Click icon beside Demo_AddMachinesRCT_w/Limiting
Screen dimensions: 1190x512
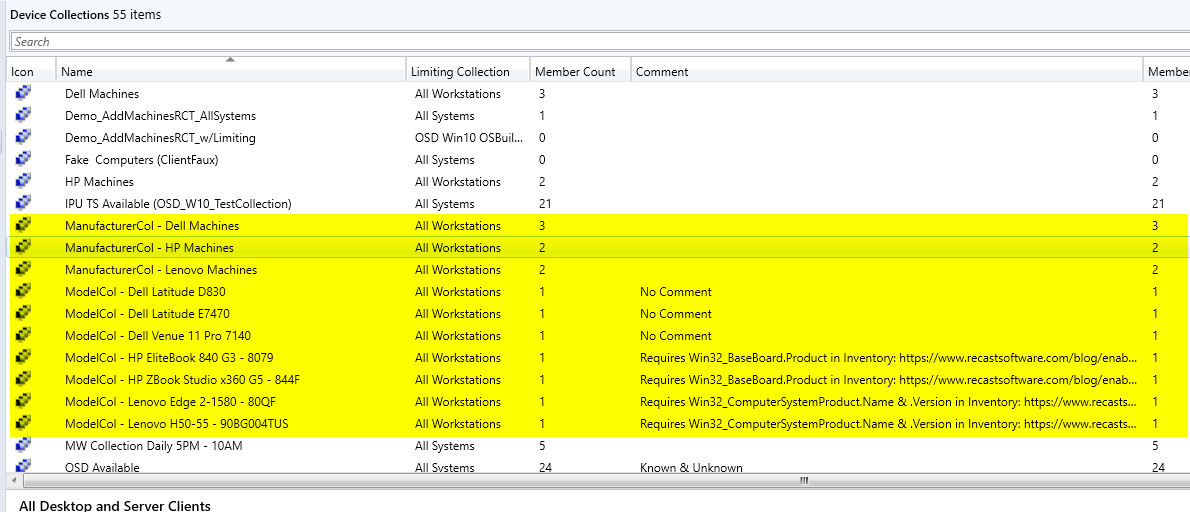point(23,137)
